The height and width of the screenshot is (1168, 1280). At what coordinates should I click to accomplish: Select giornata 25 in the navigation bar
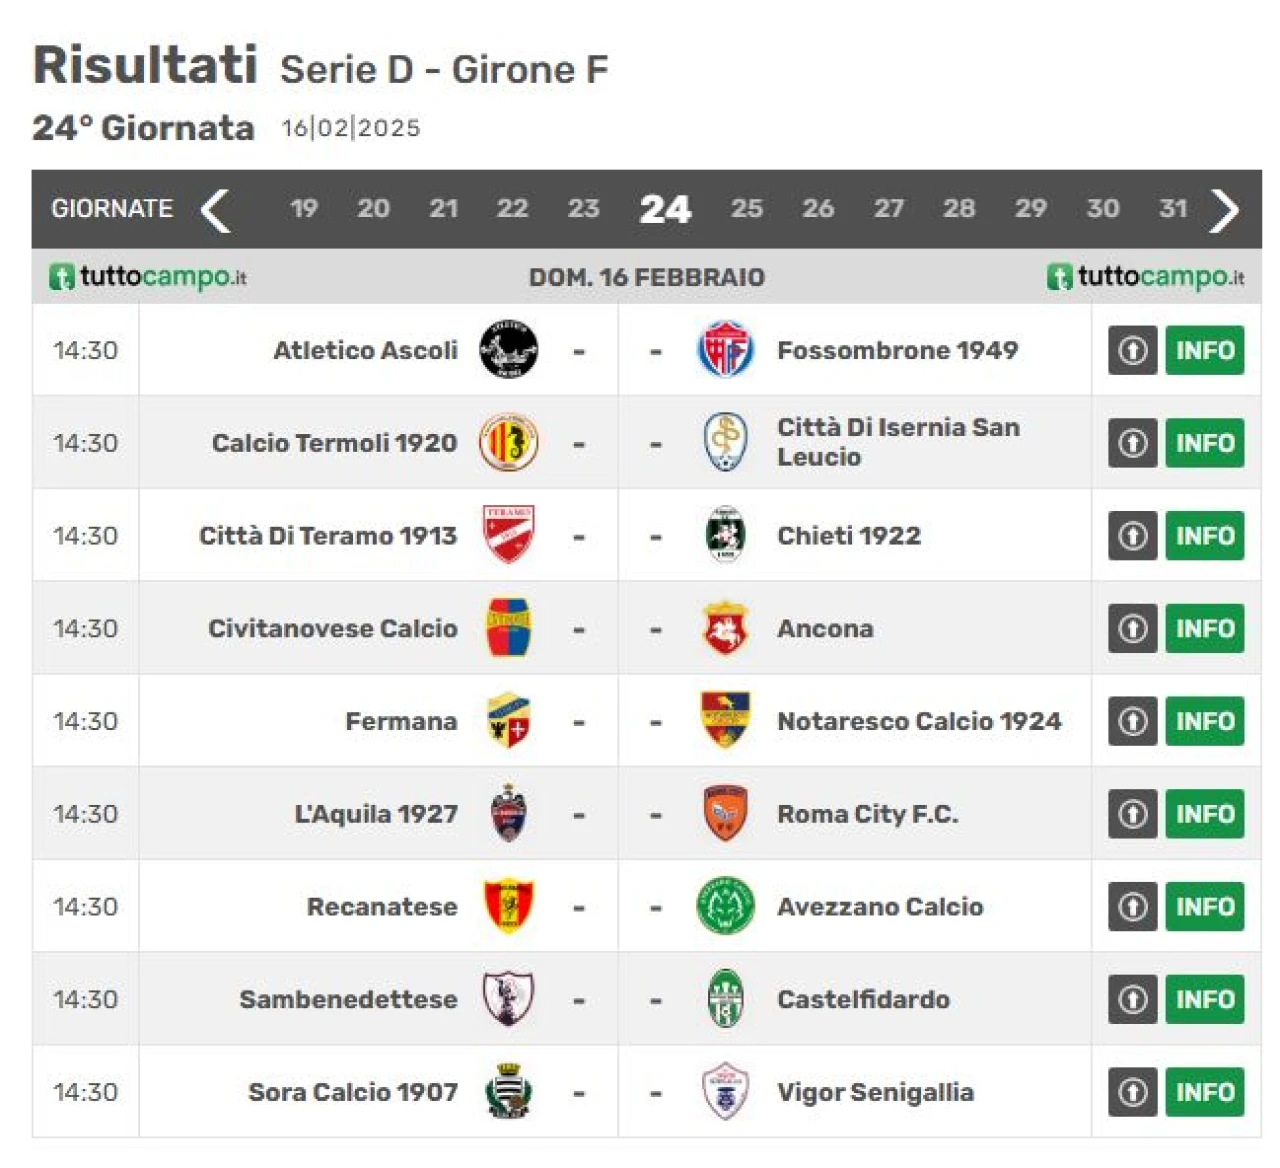click(746, 208)
